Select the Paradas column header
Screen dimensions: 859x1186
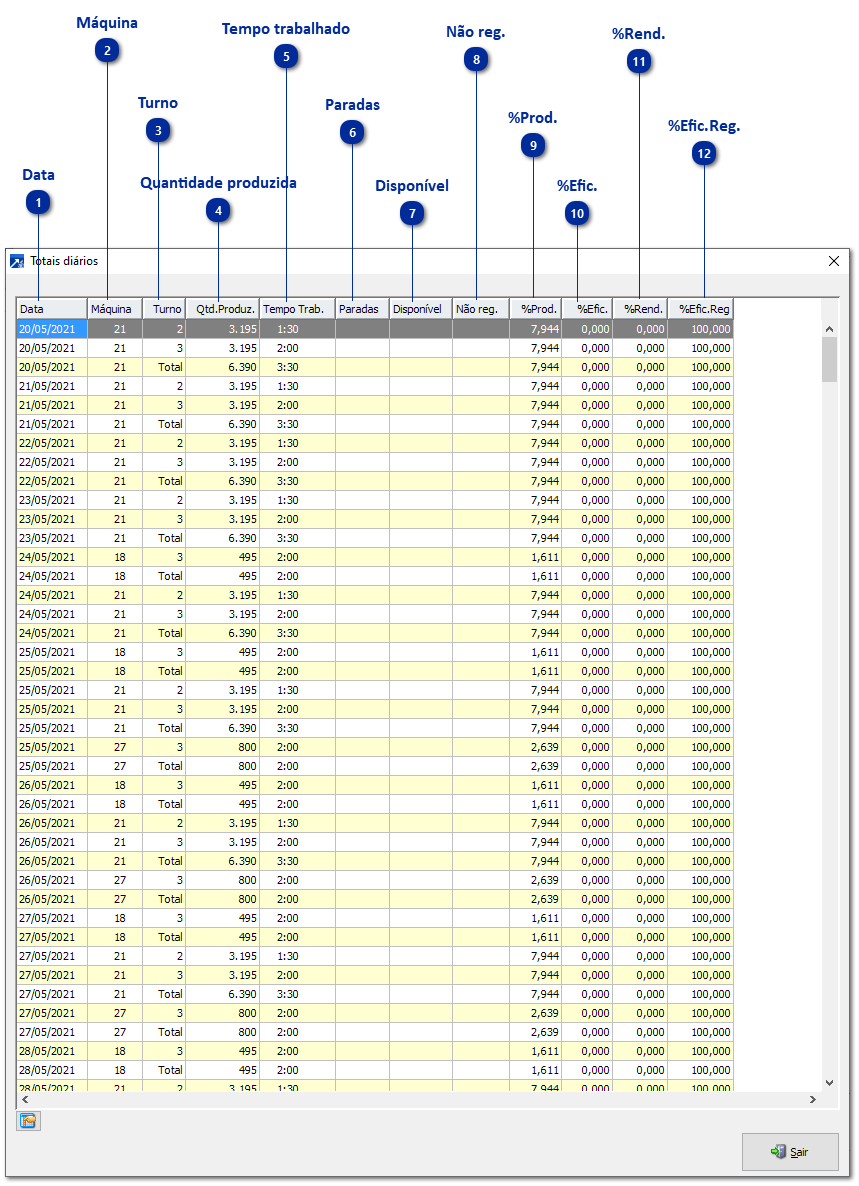click(361, 309)
